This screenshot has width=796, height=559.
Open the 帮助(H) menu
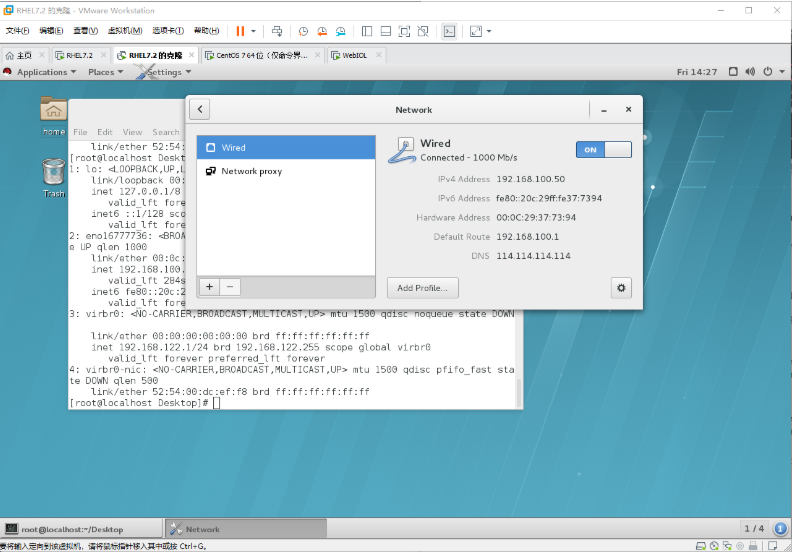207,31
